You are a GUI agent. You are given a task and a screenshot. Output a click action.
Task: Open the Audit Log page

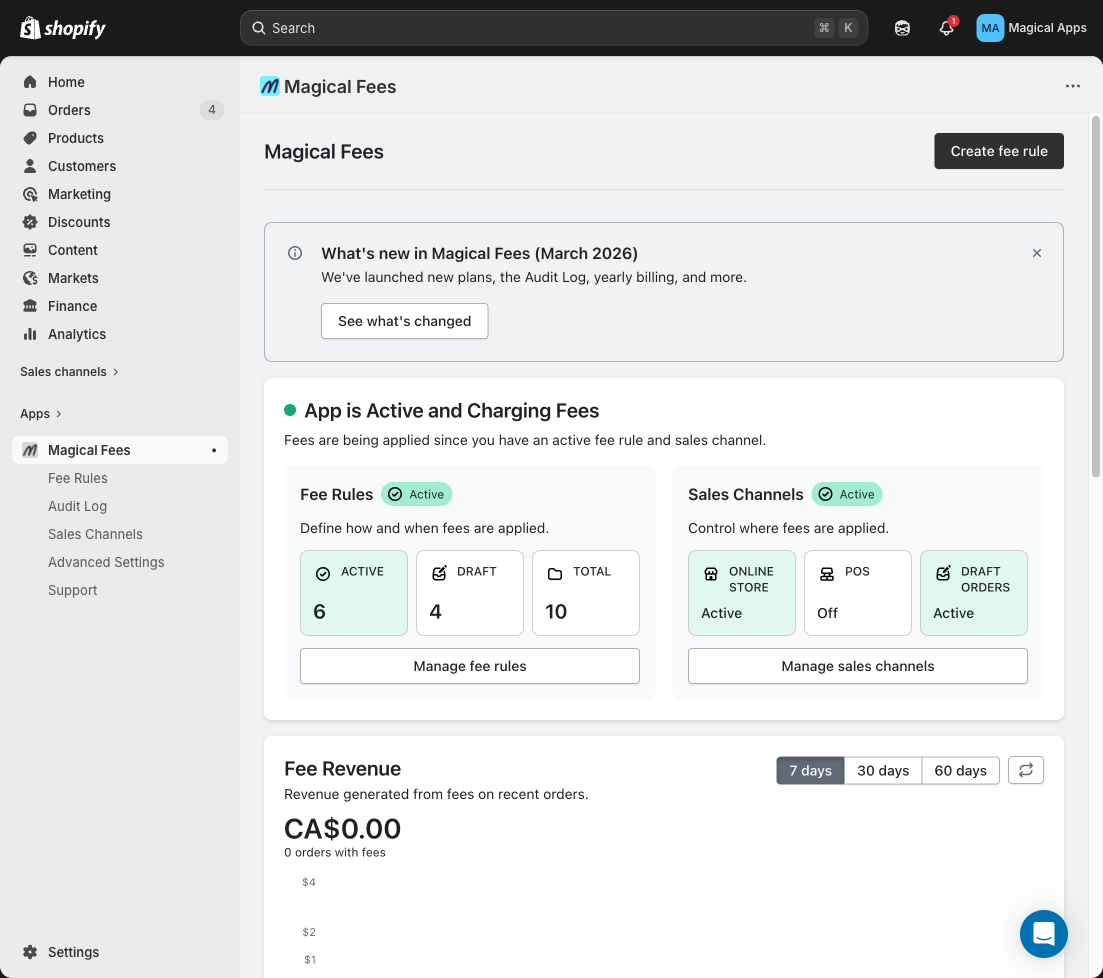77,506
